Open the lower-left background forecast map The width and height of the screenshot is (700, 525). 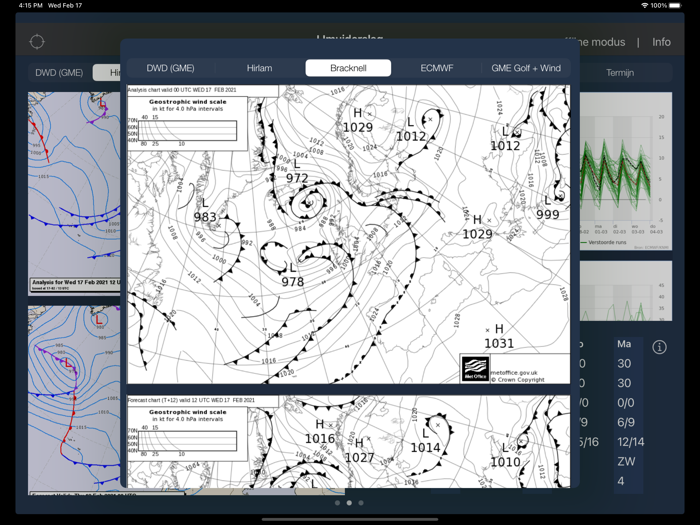tap(74, 400)
